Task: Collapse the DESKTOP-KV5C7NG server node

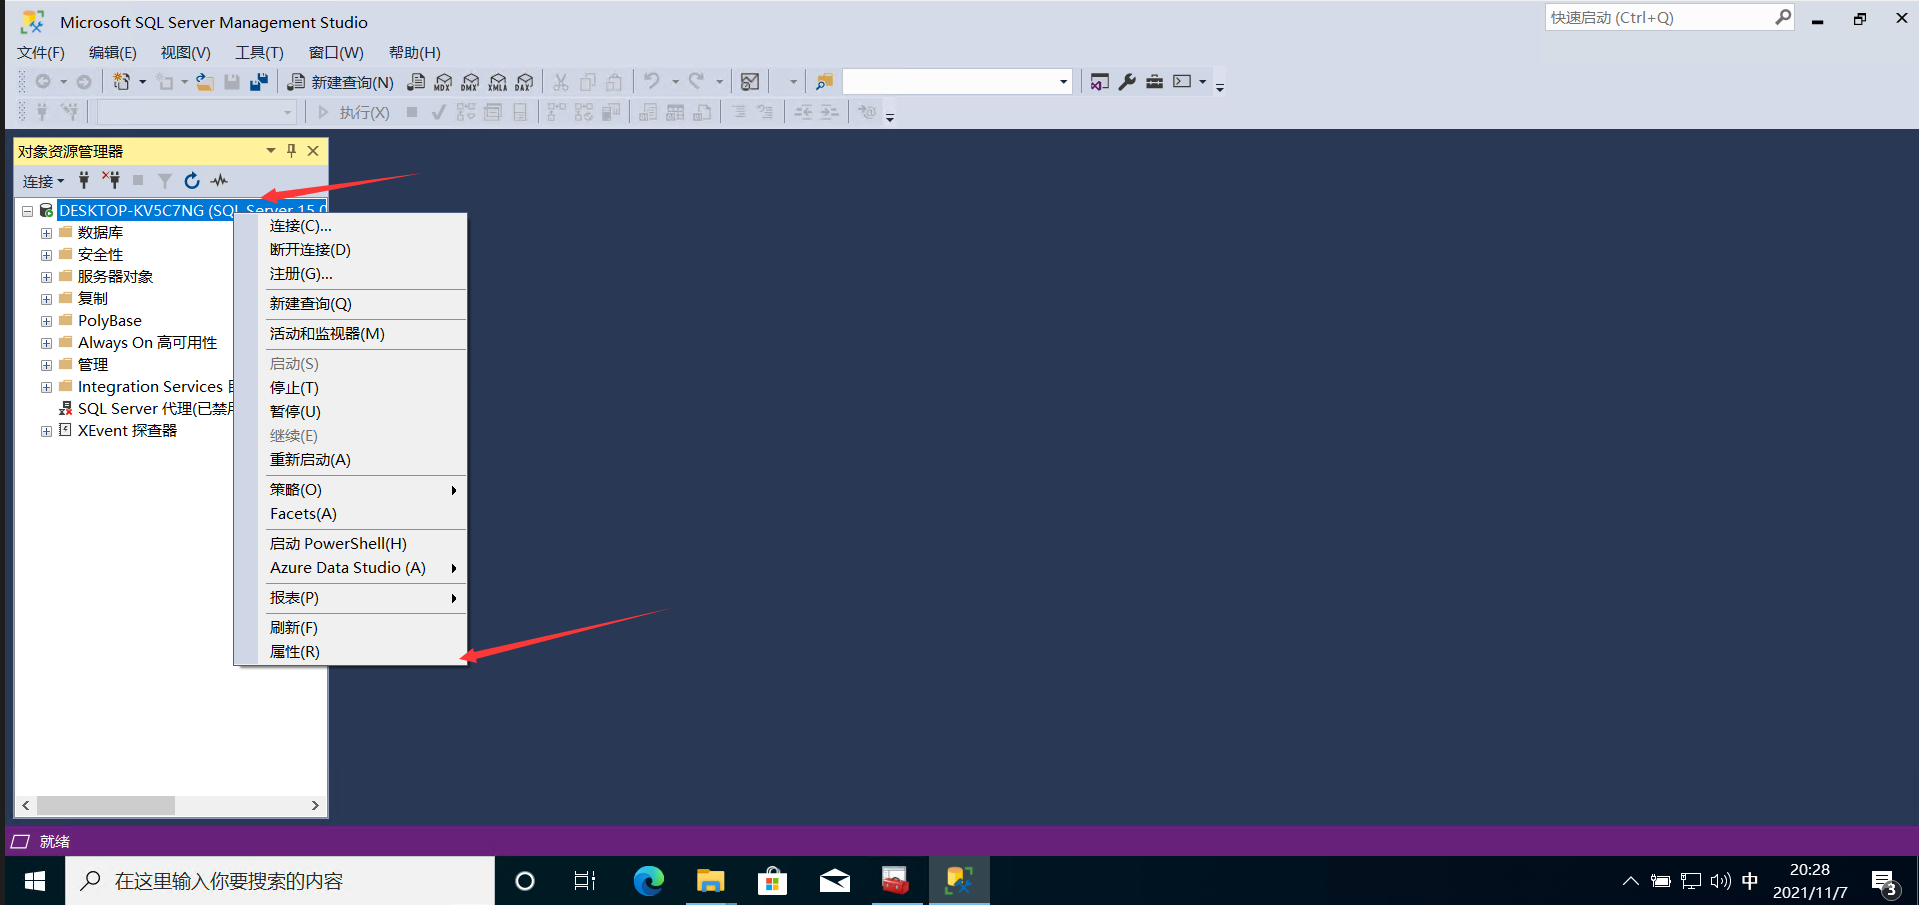Action: click(x=28, y=211)
